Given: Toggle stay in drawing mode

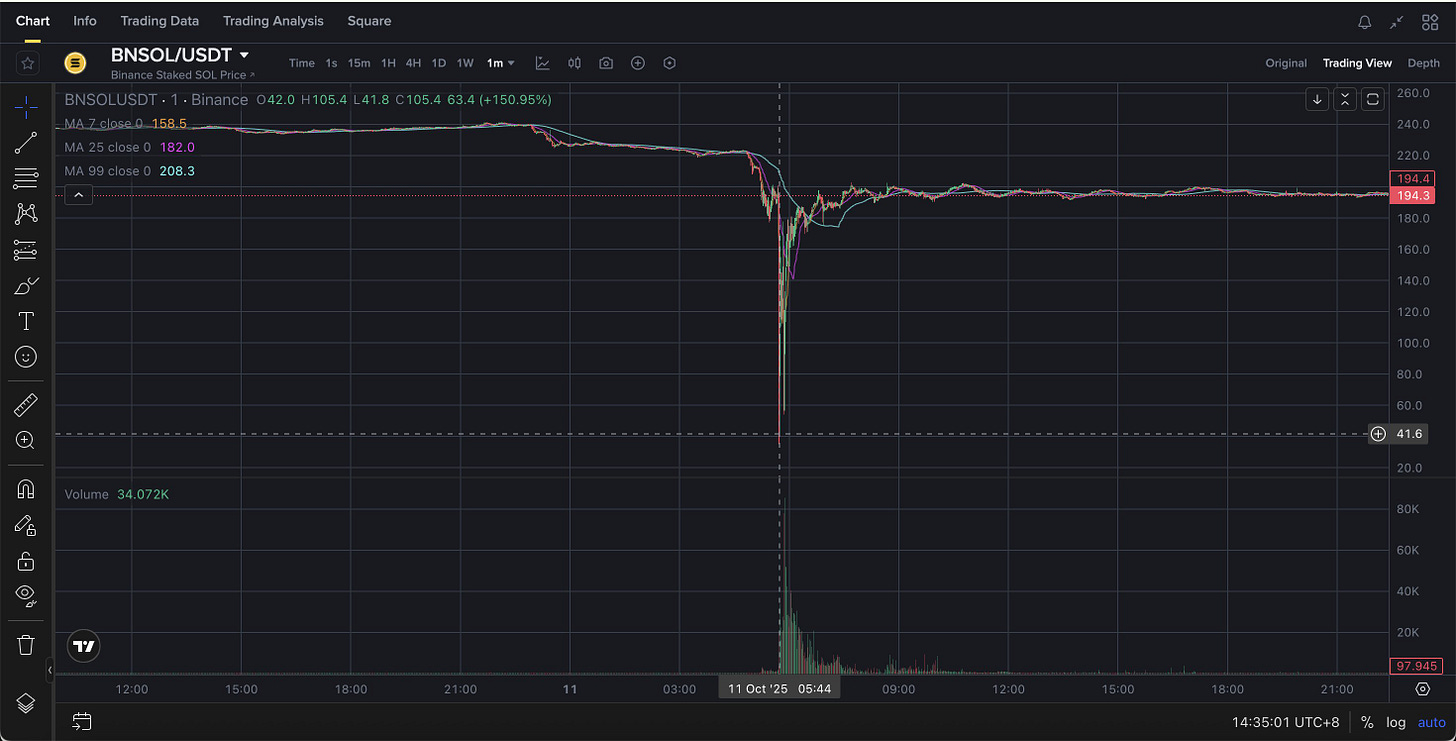Looking at the screenshot, I should [27, 525].
